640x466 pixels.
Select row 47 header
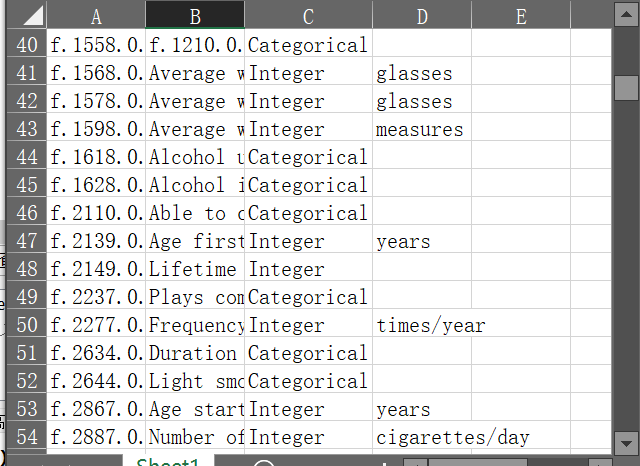(x=27, y=241)
